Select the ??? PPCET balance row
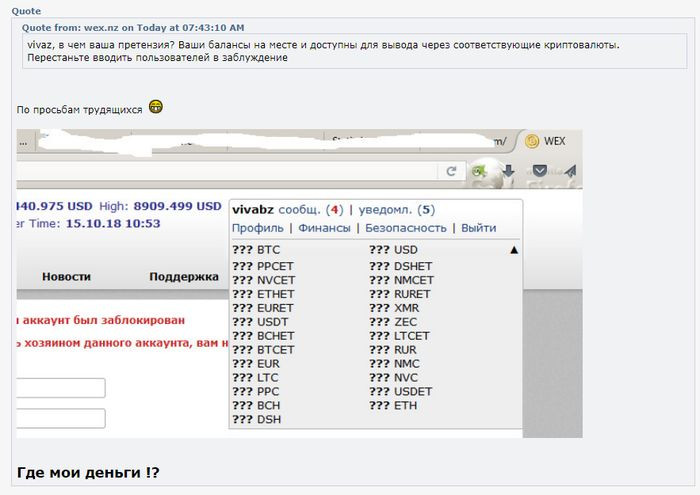The image size is (700, 495). coord(263,266)
